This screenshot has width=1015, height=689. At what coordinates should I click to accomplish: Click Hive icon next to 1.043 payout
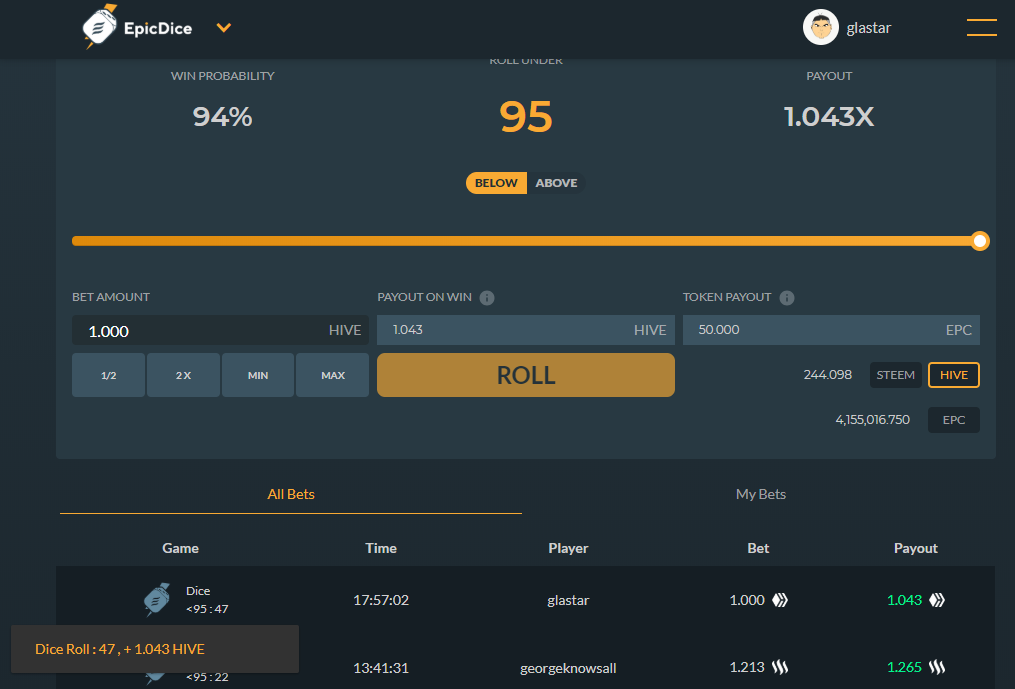coord(937,601)
